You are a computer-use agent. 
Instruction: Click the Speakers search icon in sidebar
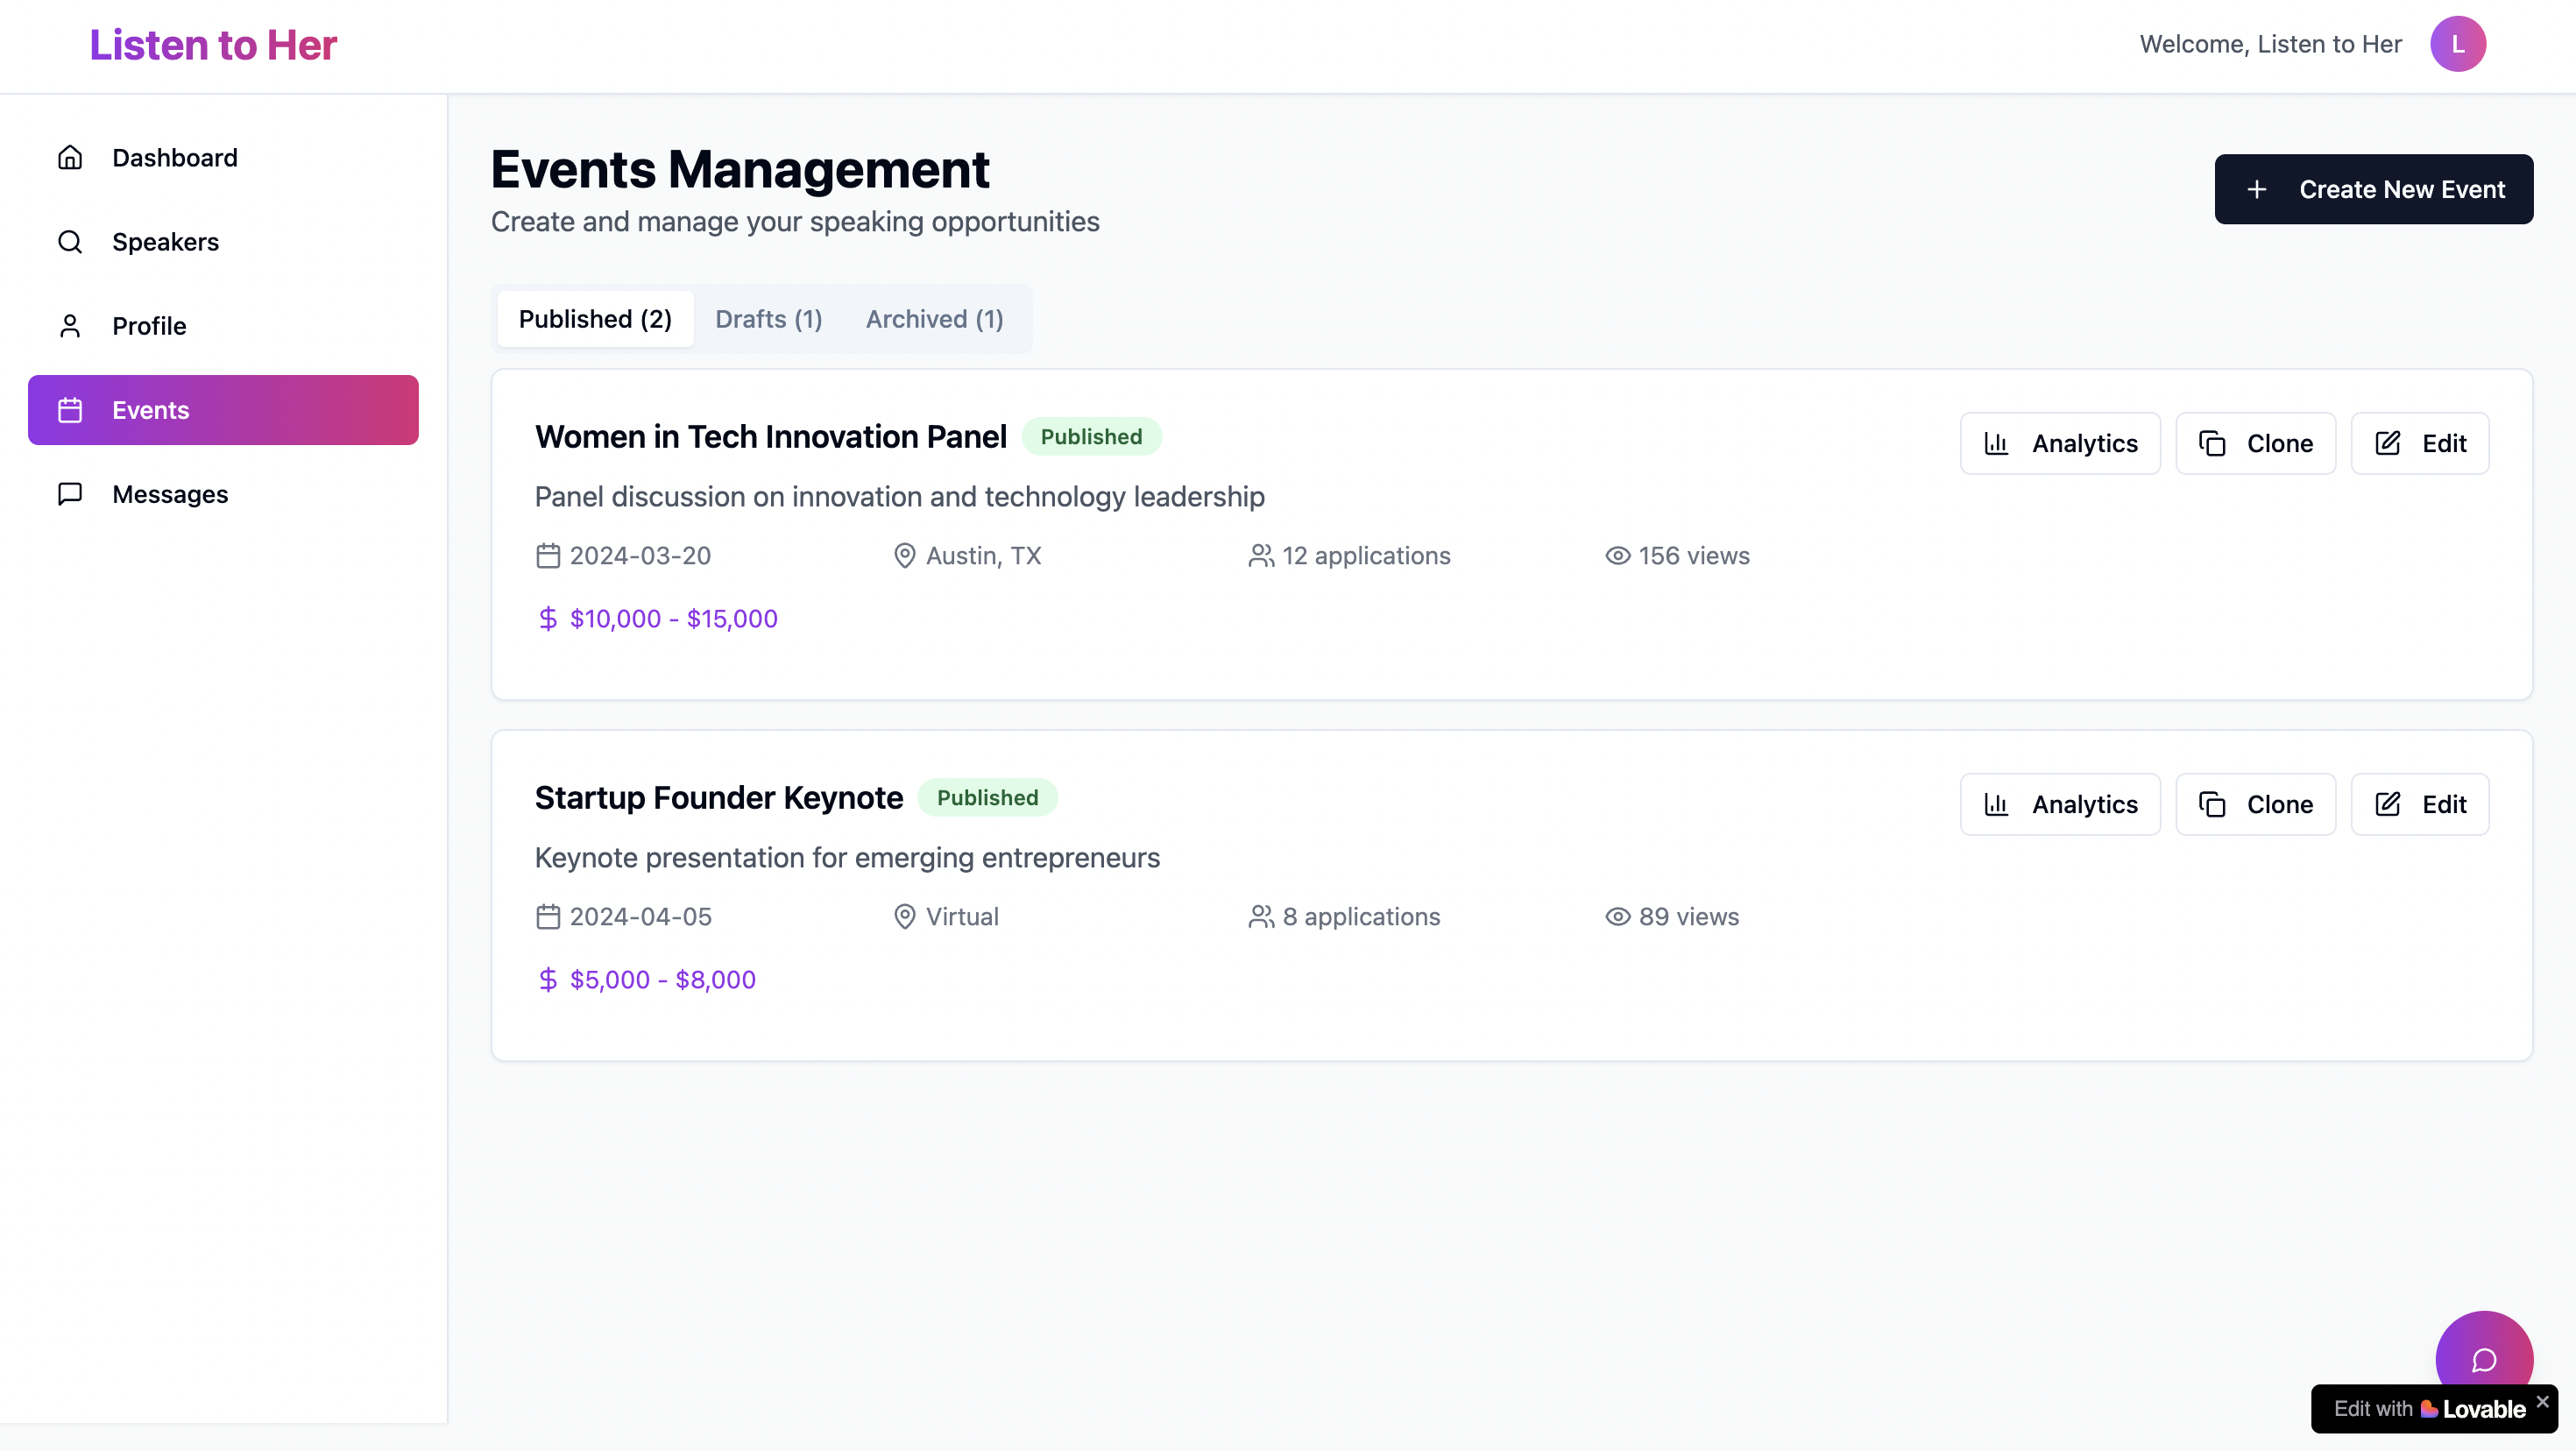tap(70, 242)
